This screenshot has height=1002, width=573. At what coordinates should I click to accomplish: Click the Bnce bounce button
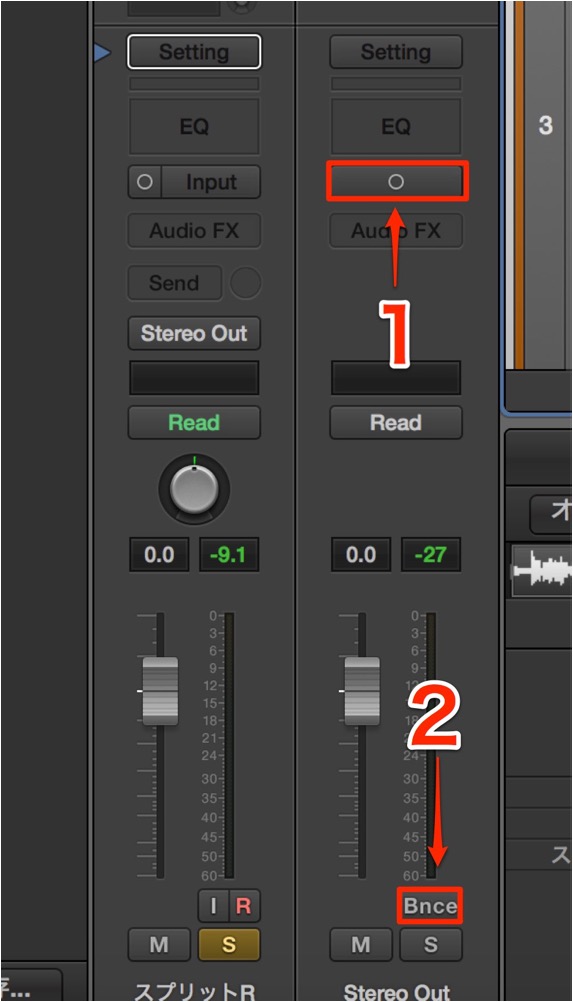pyautogui.click(x=430, y=906)
